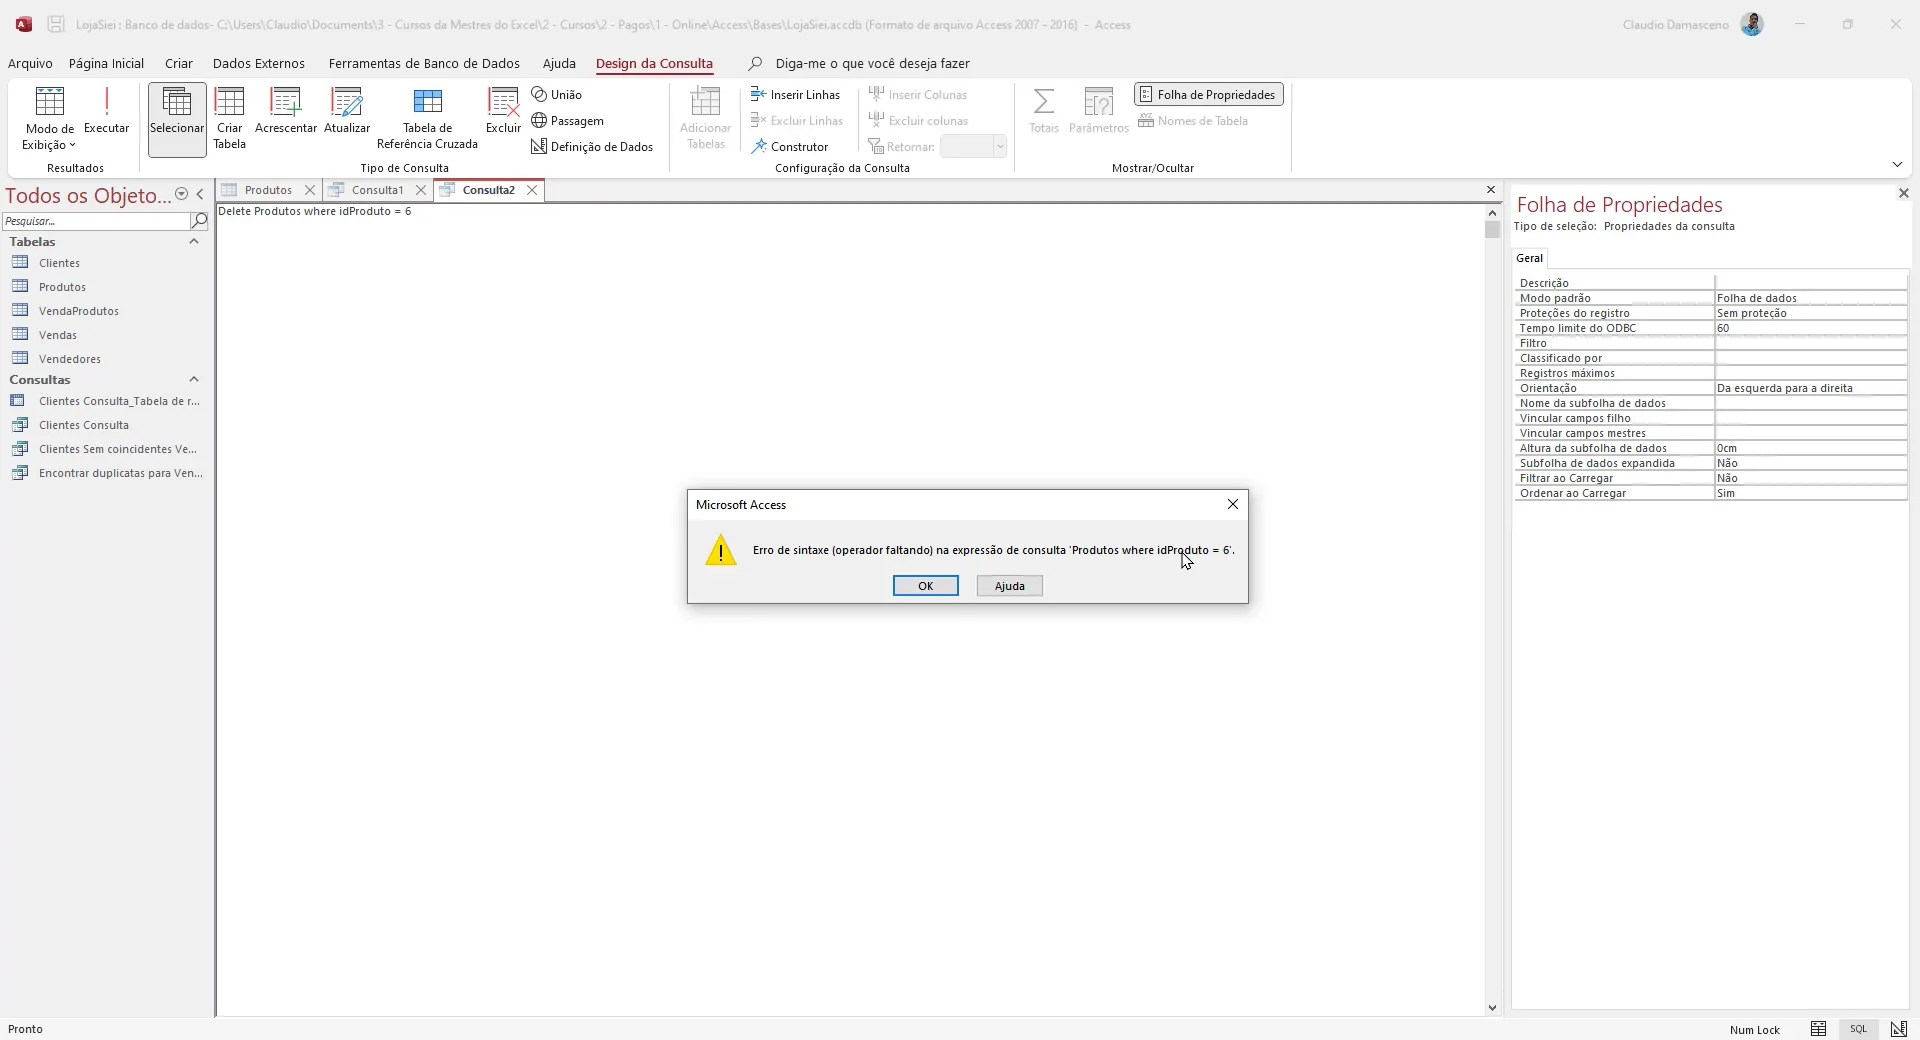Open the Retornar value dropdown
The image size is (1920, 1040).
[x=1000, y=146]
